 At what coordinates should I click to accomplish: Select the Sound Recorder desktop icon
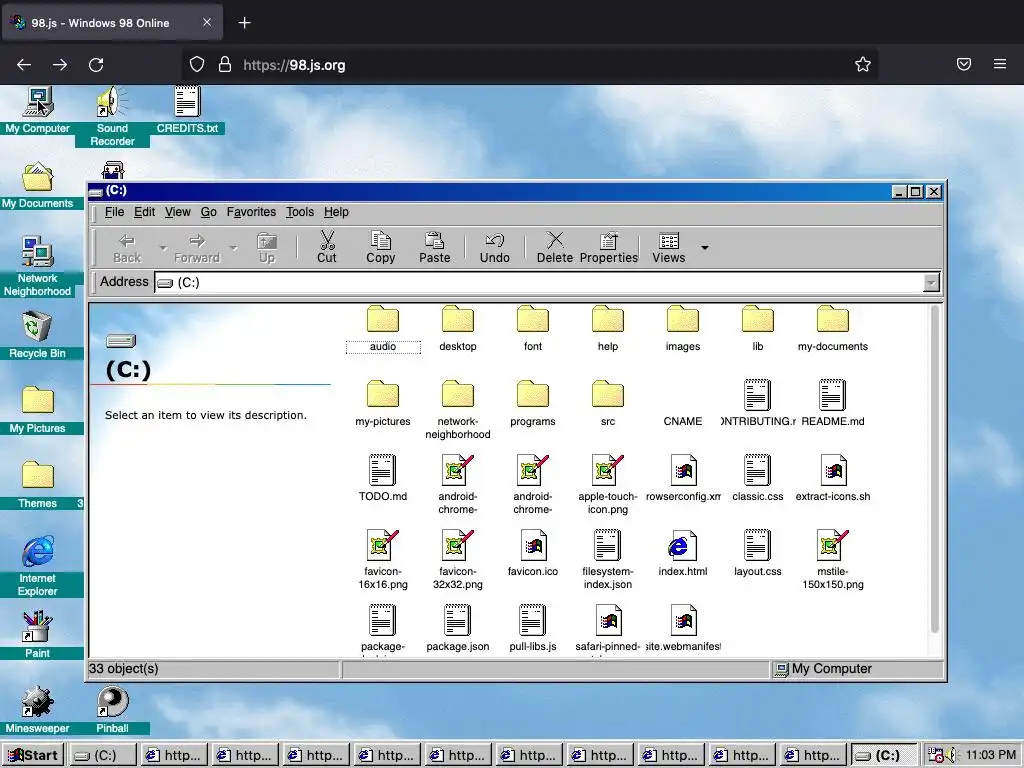[112, 116]
